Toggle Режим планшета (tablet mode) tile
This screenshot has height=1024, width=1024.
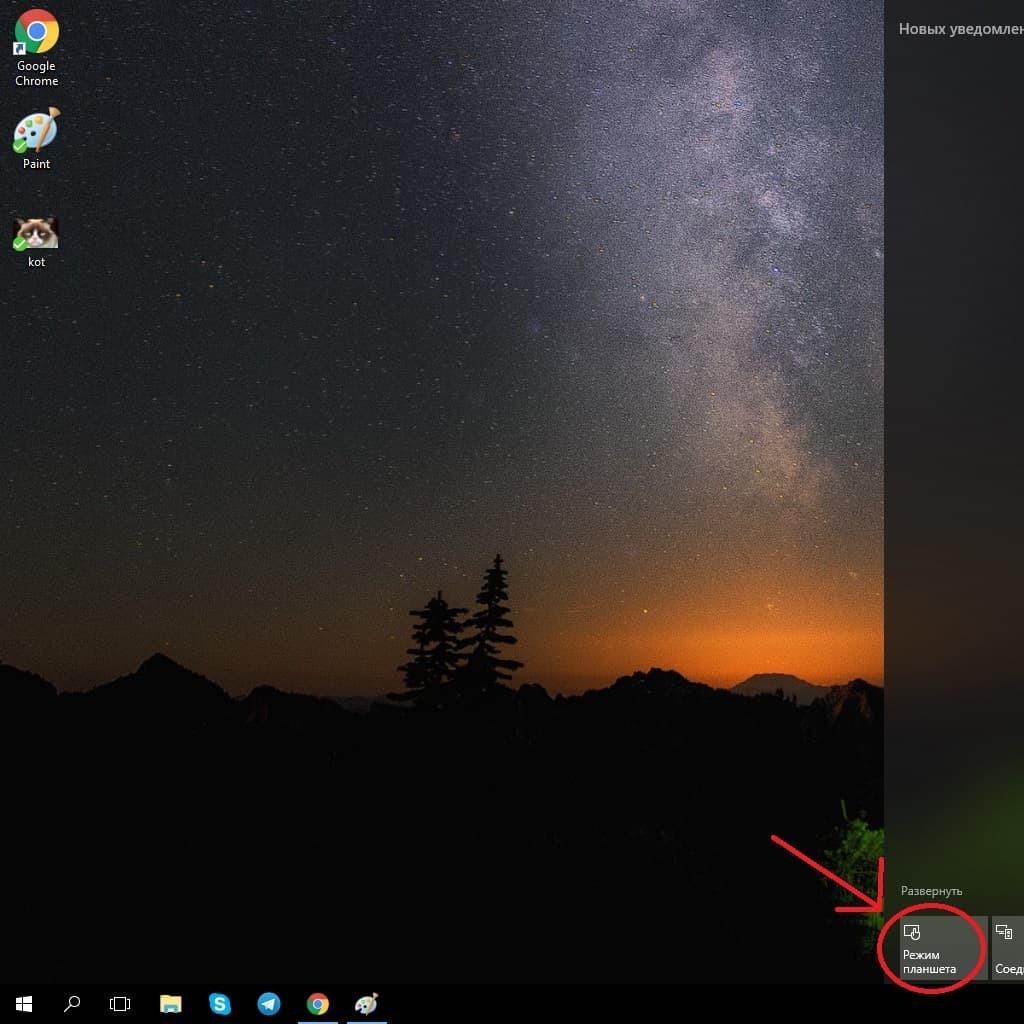(x=944, y=948)
